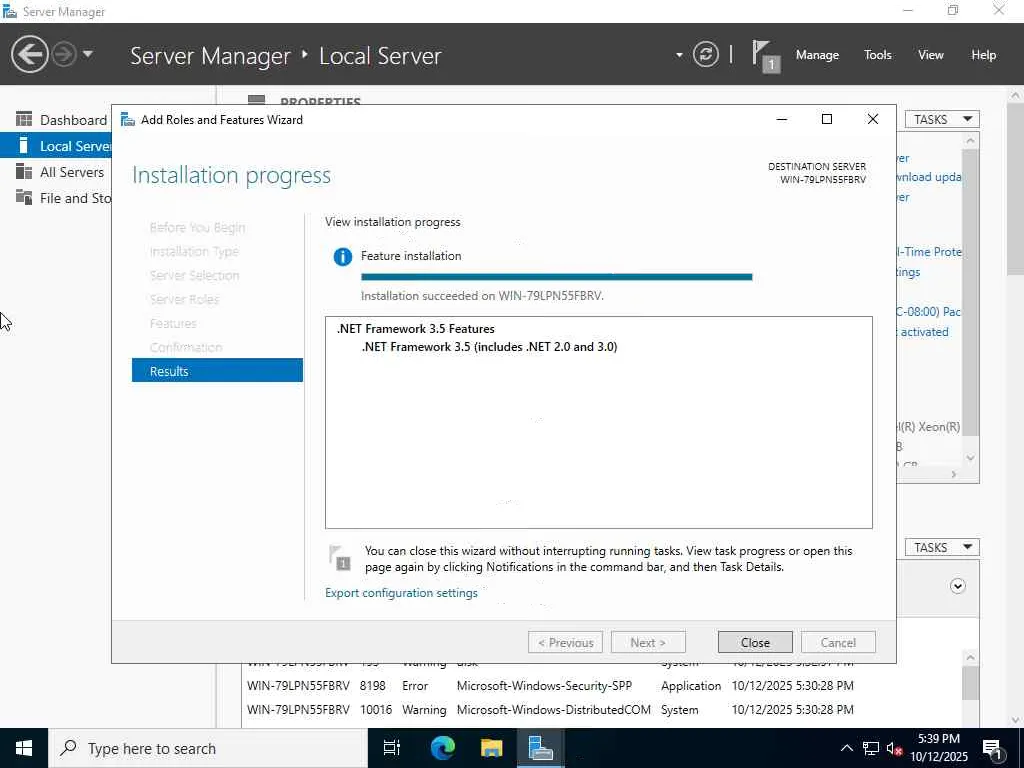
Task: Expand the Events filter chevron button
Action: (957, 586)
